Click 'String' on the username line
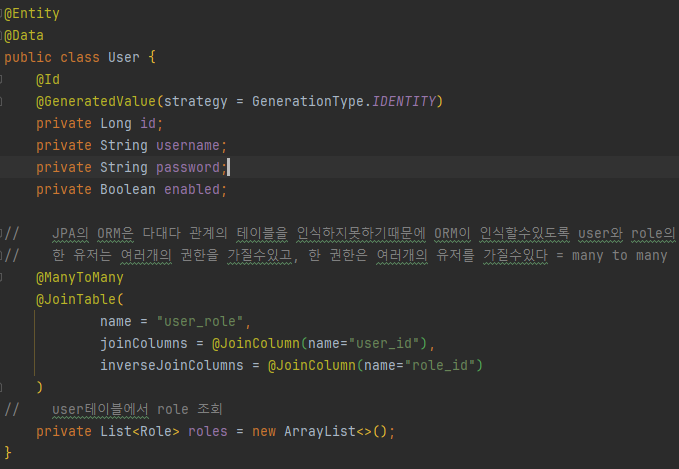The width and height of the screenshot is (679, 469). click(x=123, y=146)
